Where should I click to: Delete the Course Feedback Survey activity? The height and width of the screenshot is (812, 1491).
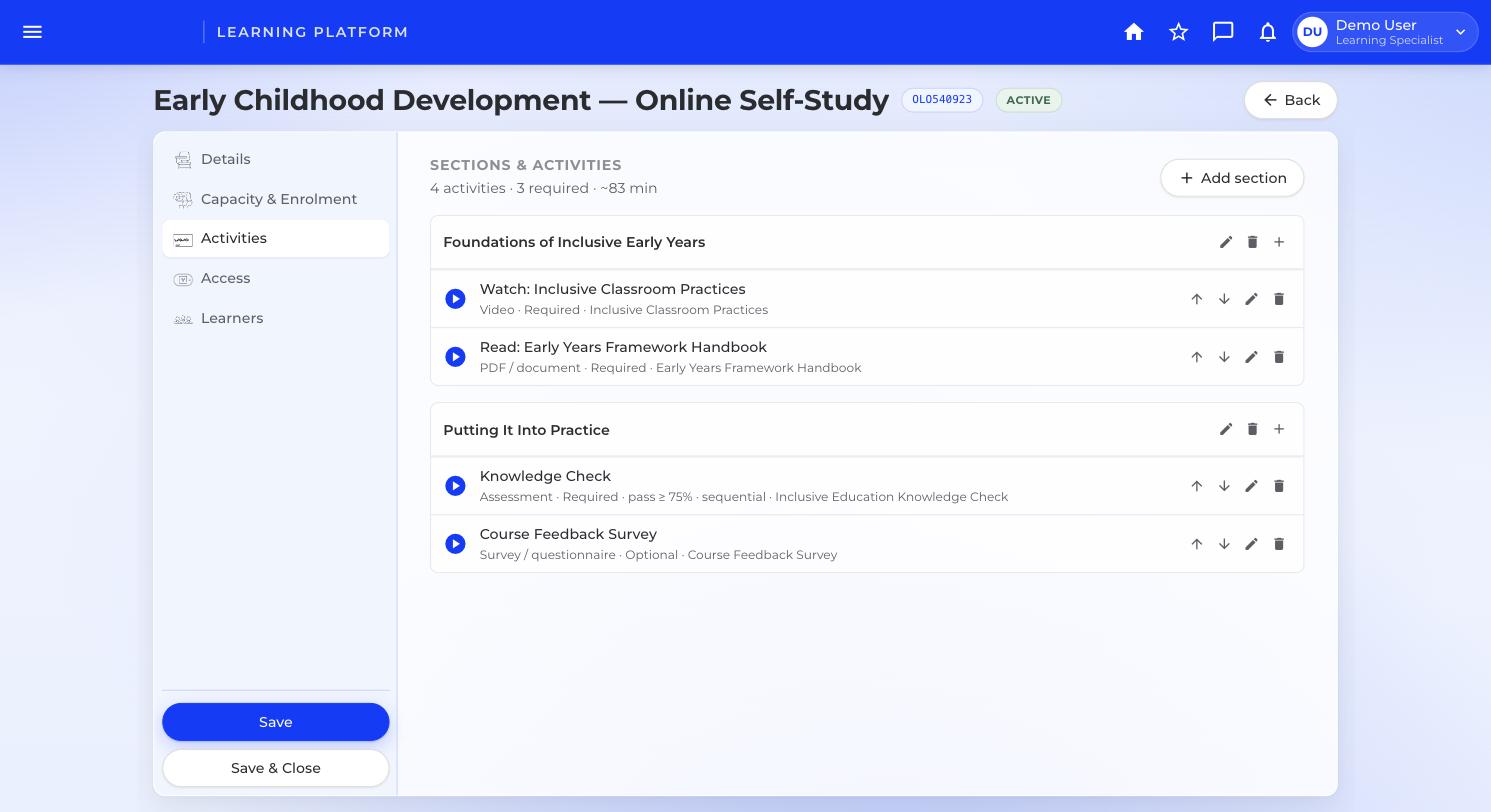[x=1279, y=544]
